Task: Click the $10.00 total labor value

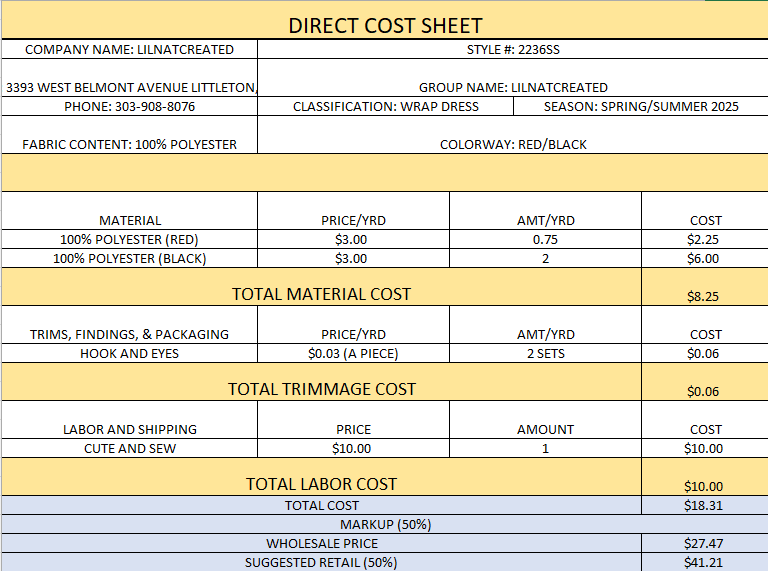Action: (x=705, y=477)
